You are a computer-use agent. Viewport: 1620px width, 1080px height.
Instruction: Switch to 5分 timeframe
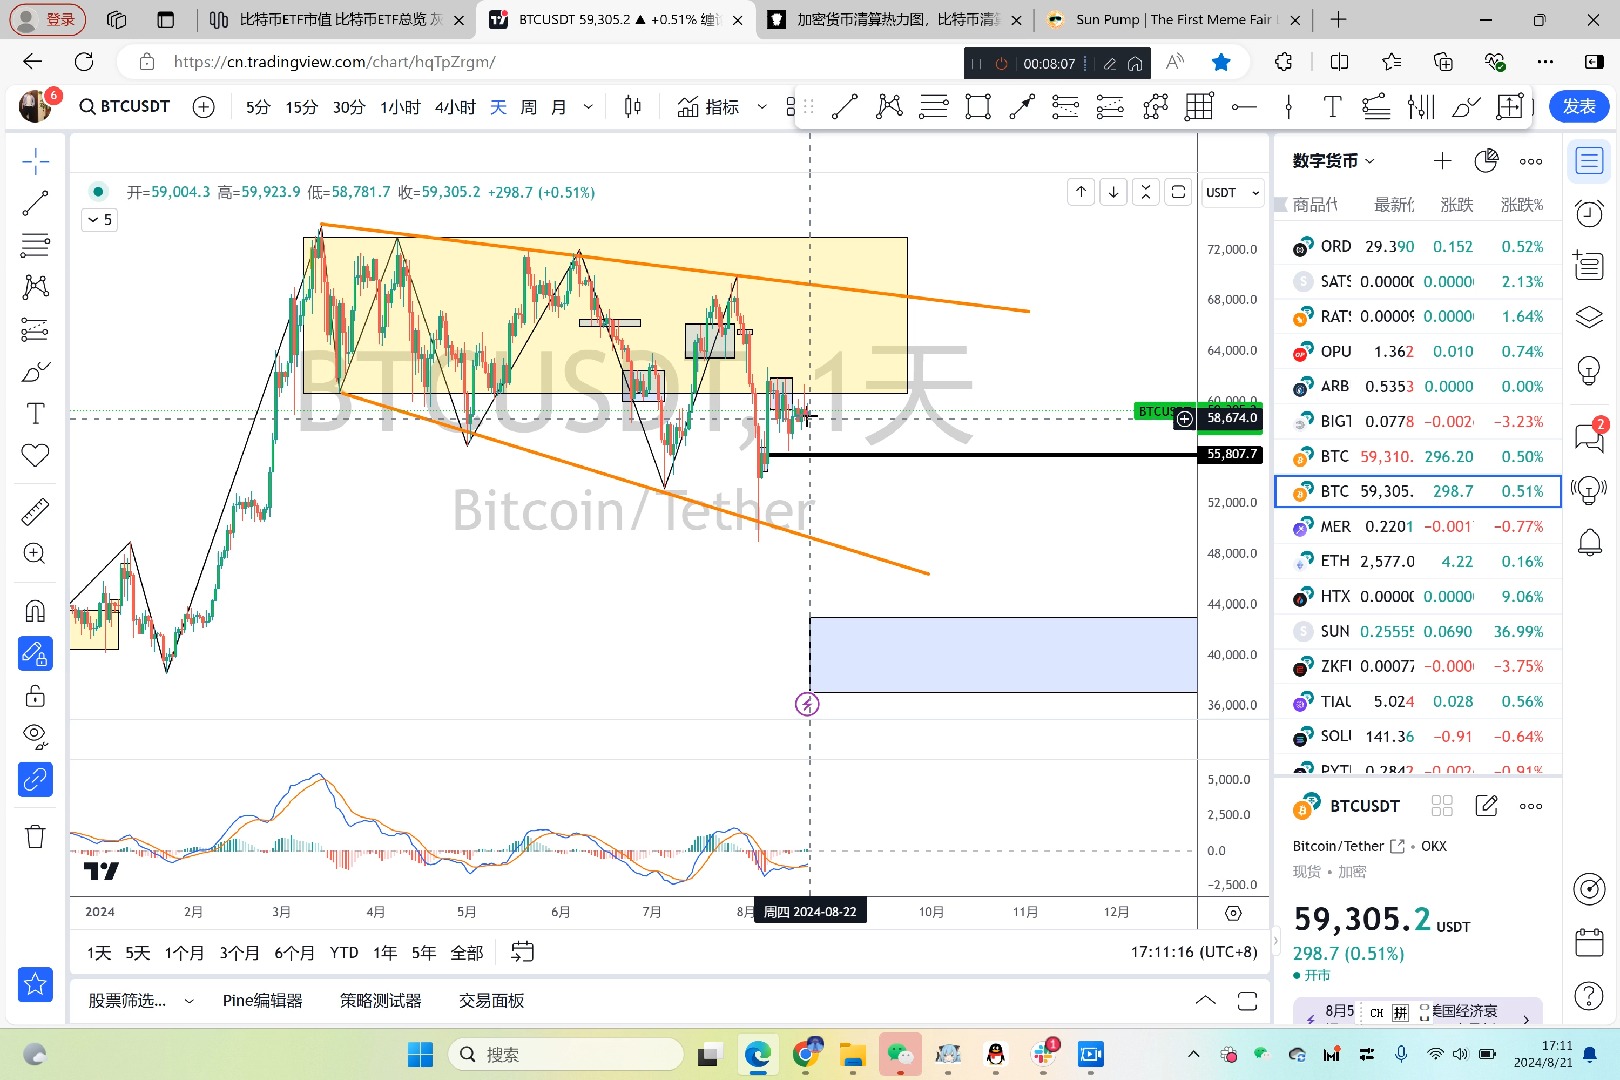coord(258,107)
